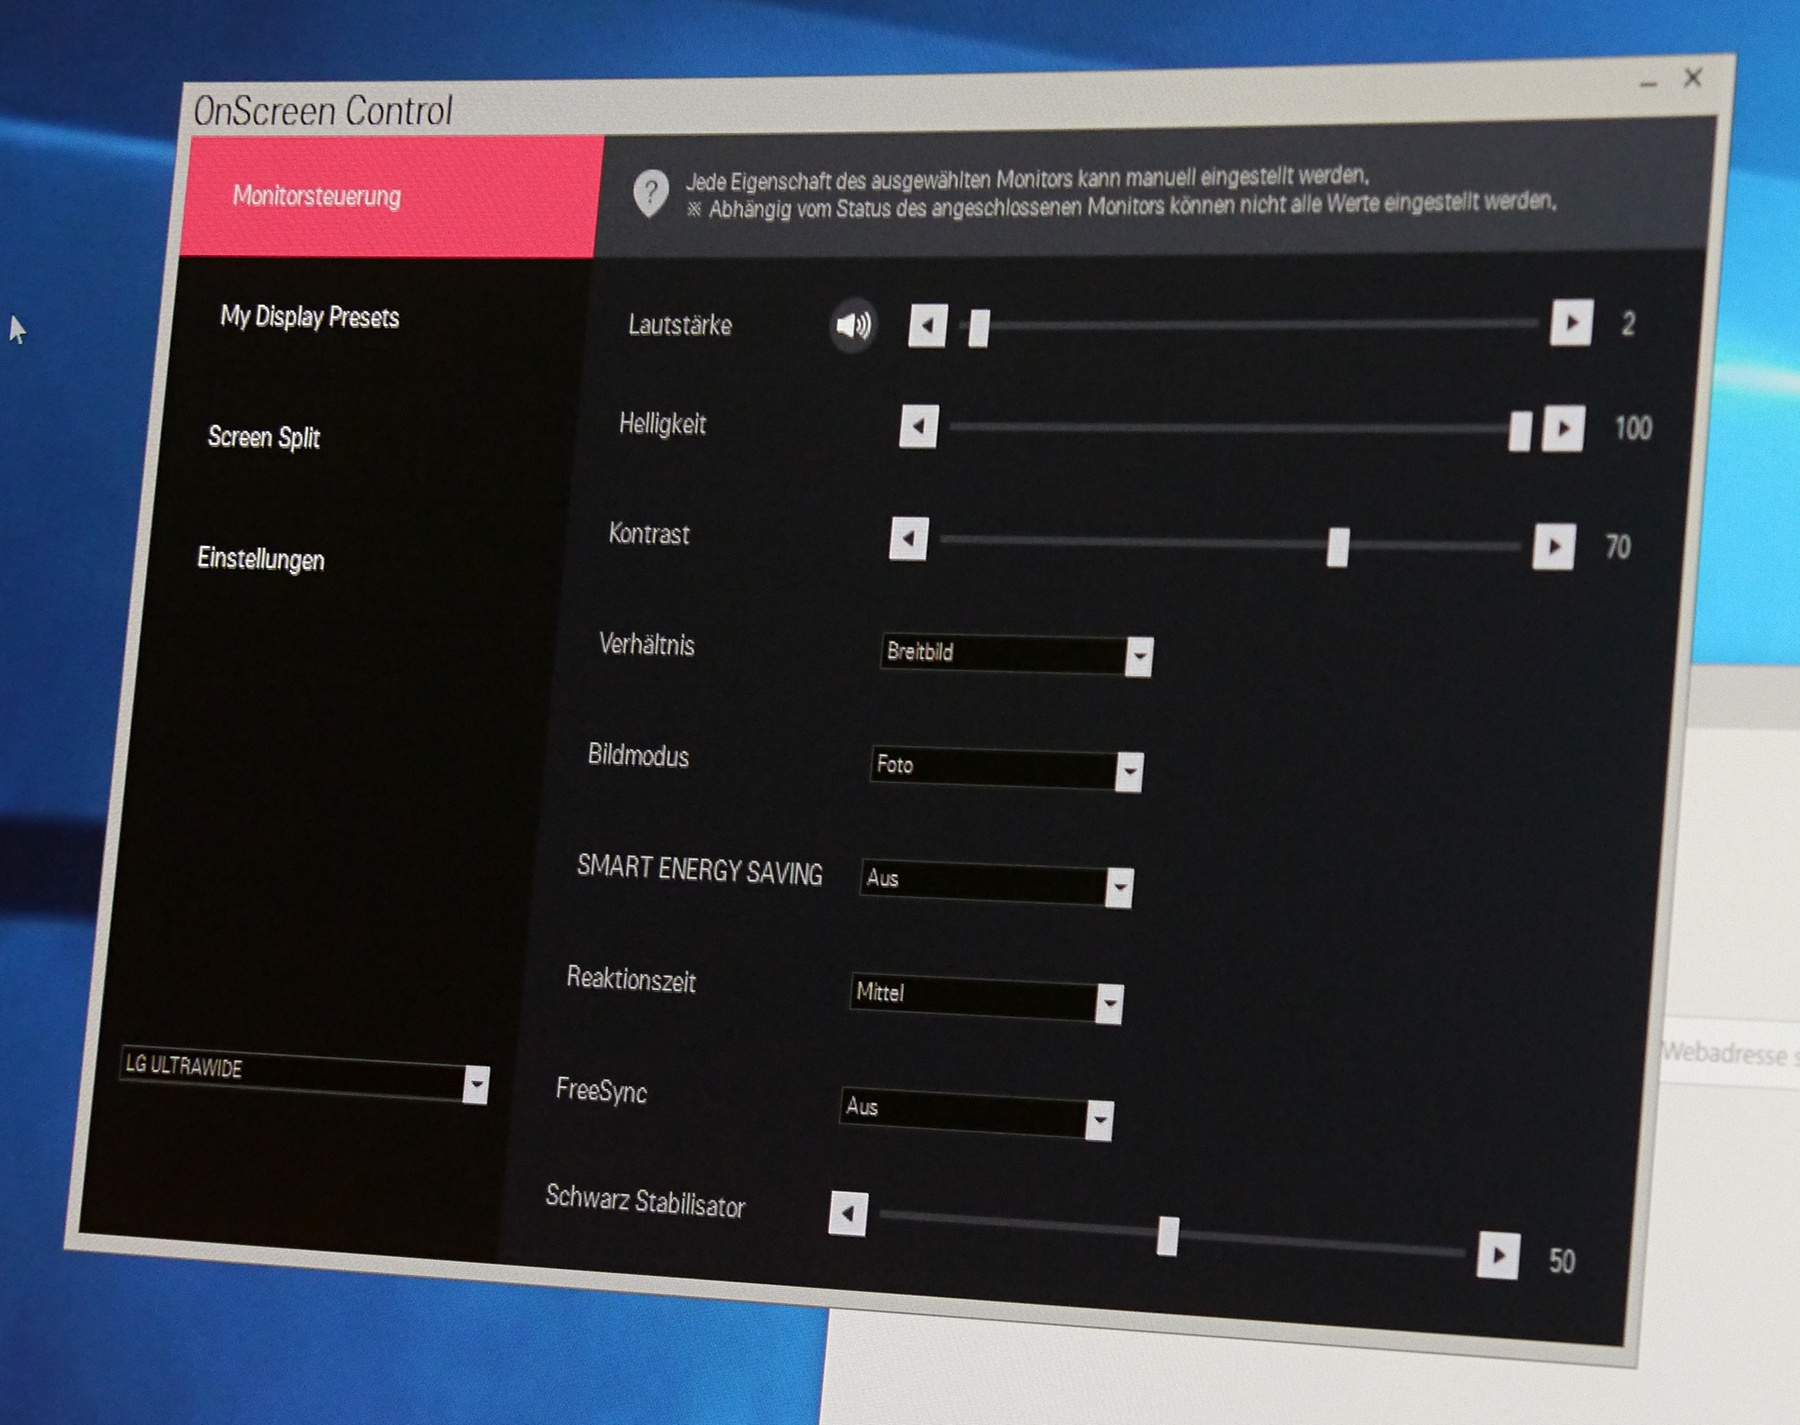
Task: Click the Helligkeit value 100
Action: click(x=1633, y=429)
